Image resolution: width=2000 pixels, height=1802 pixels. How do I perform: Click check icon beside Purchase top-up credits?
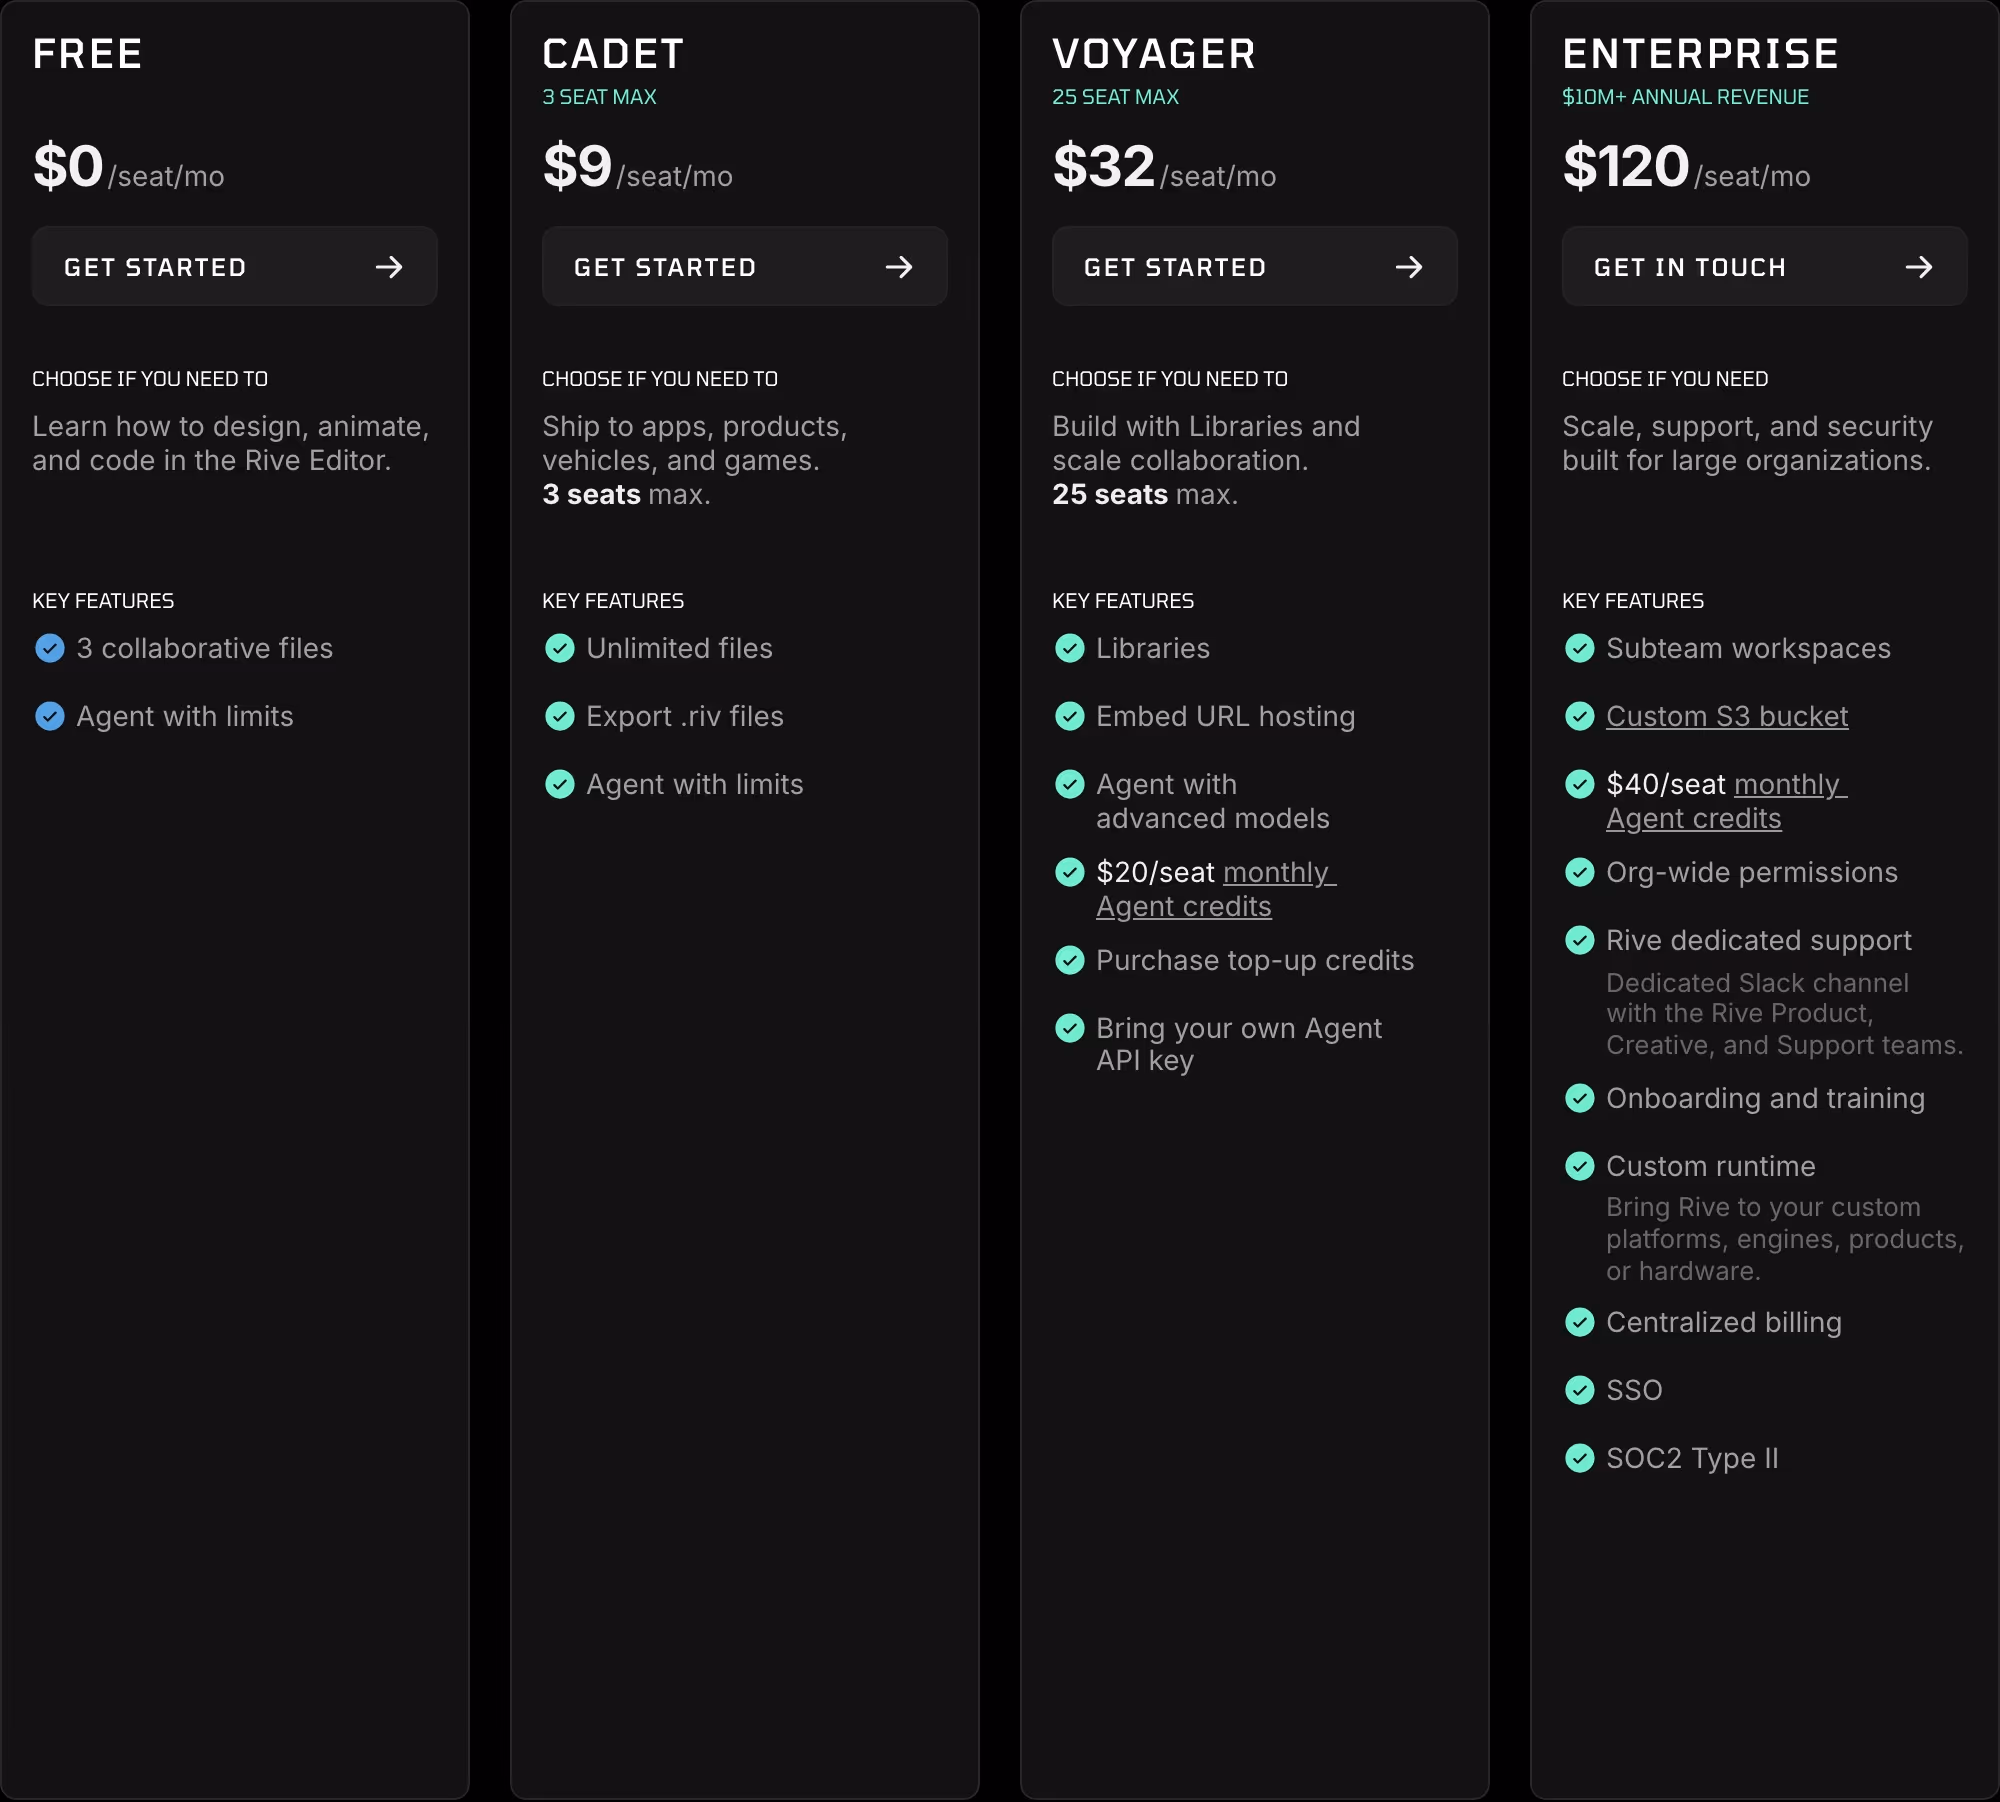pos(1070,960)
